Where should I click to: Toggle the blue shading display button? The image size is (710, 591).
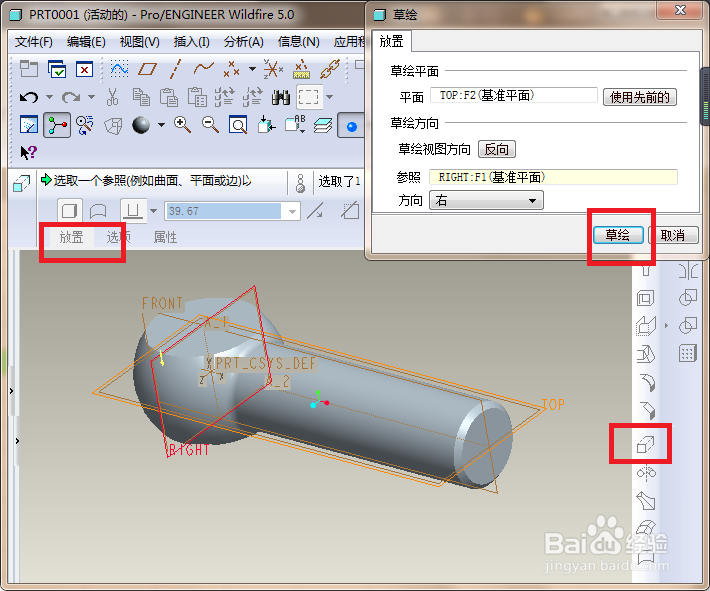pyautogui.click(x=351, y=126)
